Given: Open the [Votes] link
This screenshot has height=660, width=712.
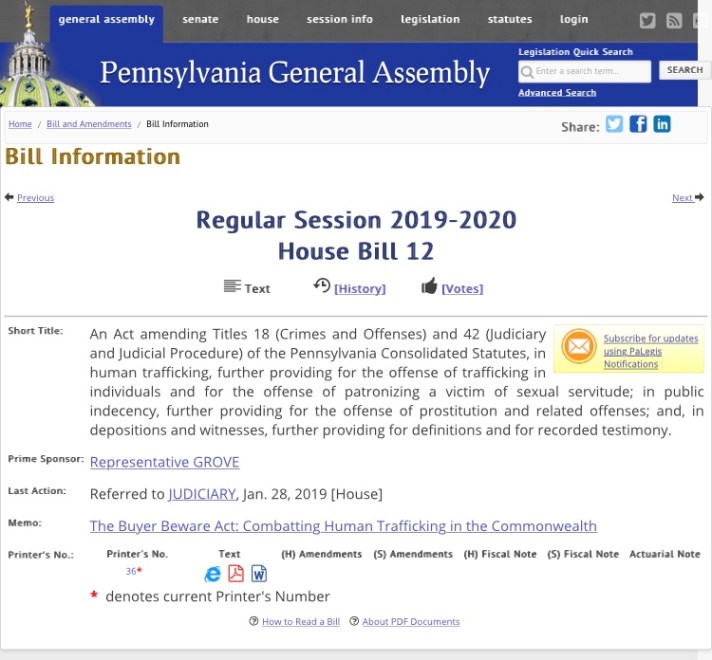Looking at the screenshot, I should 461,288.
